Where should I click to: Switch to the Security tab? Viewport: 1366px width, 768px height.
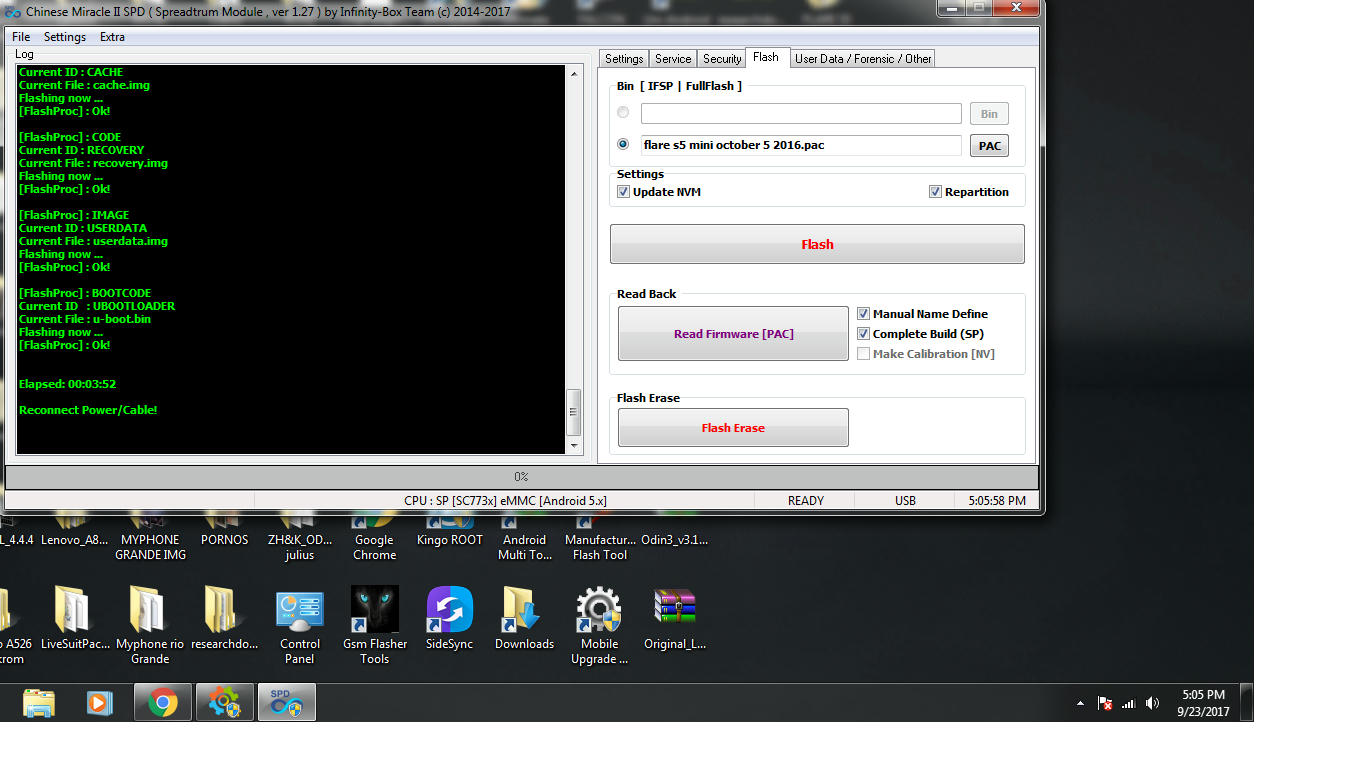[721, 59]
